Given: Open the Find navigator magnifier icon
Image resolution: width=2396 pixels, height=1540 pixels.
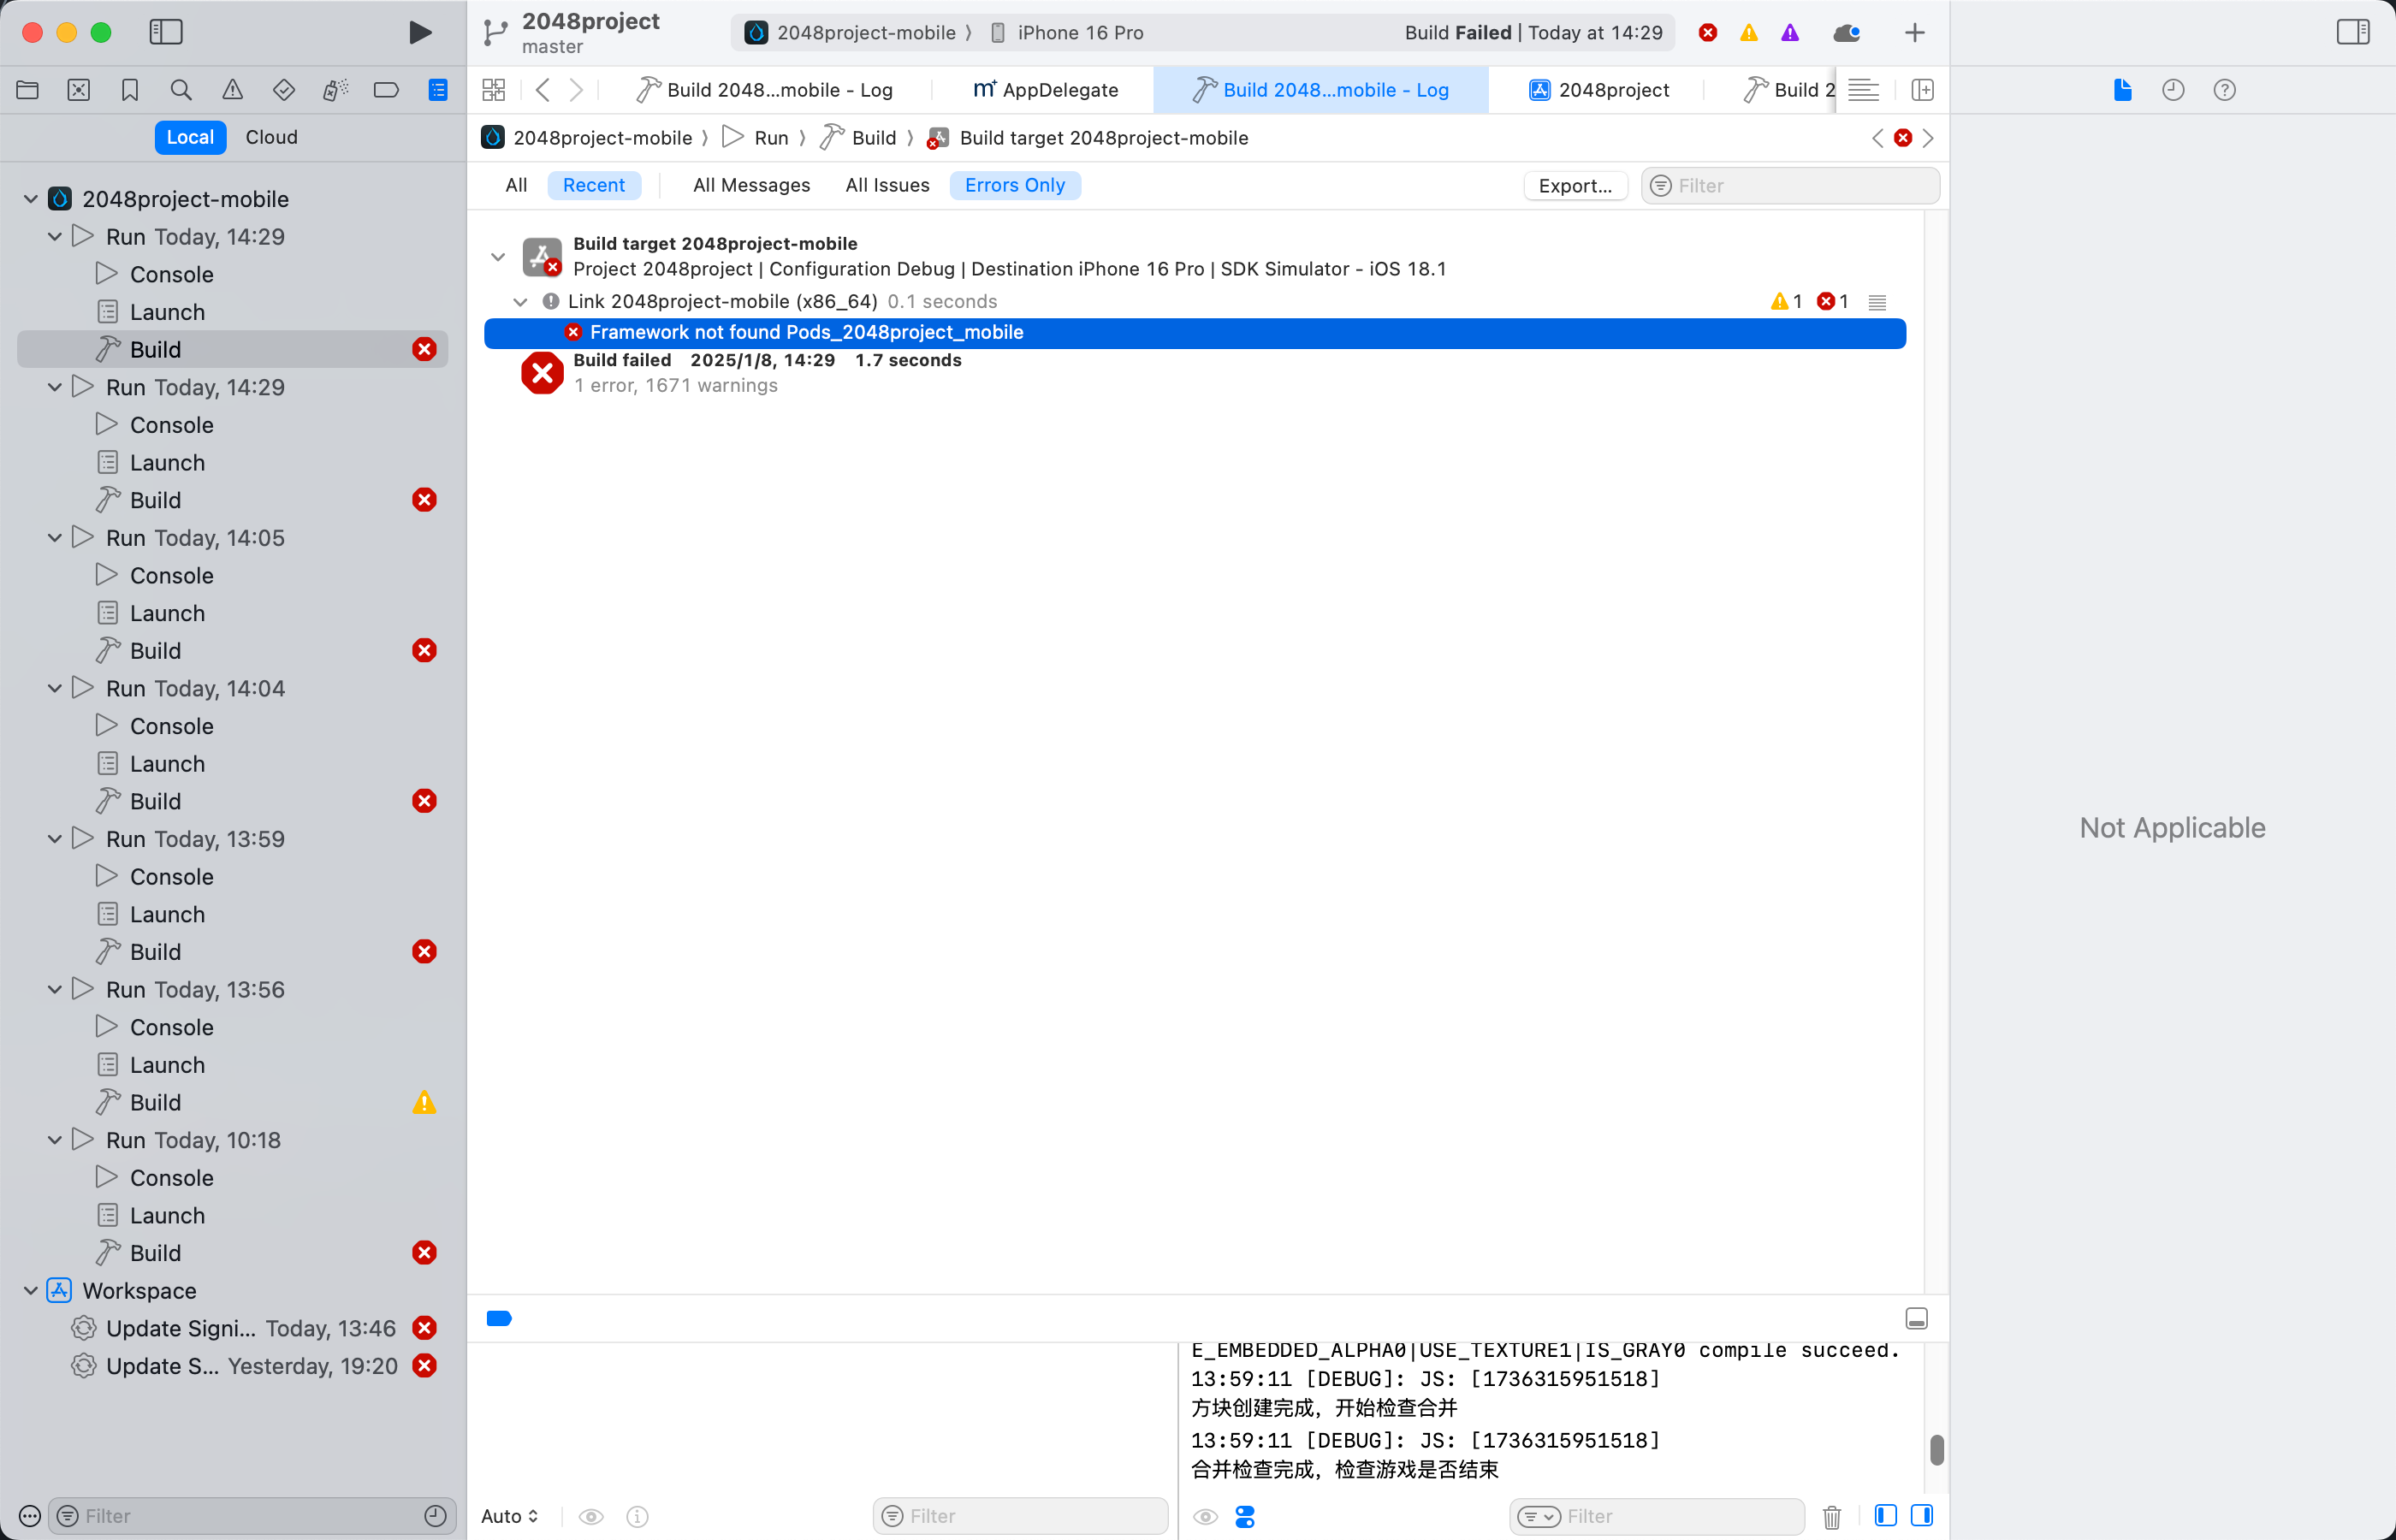Looking at the screenshot, I should tap(181, 90).
